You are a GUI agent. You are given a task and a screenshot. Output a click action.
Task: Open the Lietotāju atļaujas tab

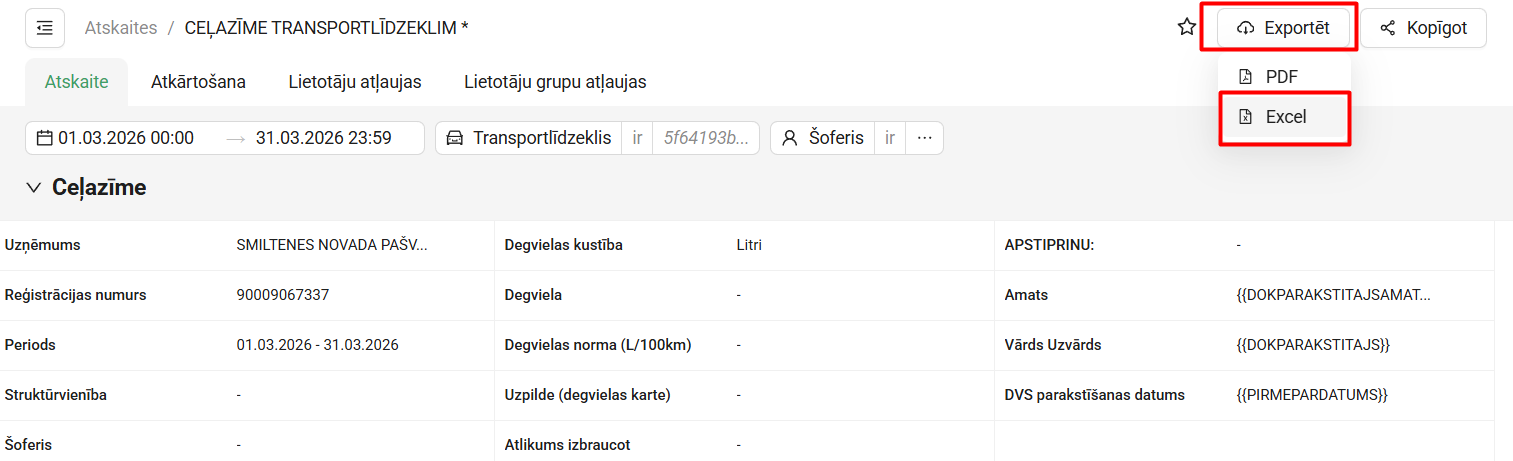(355, 82)
